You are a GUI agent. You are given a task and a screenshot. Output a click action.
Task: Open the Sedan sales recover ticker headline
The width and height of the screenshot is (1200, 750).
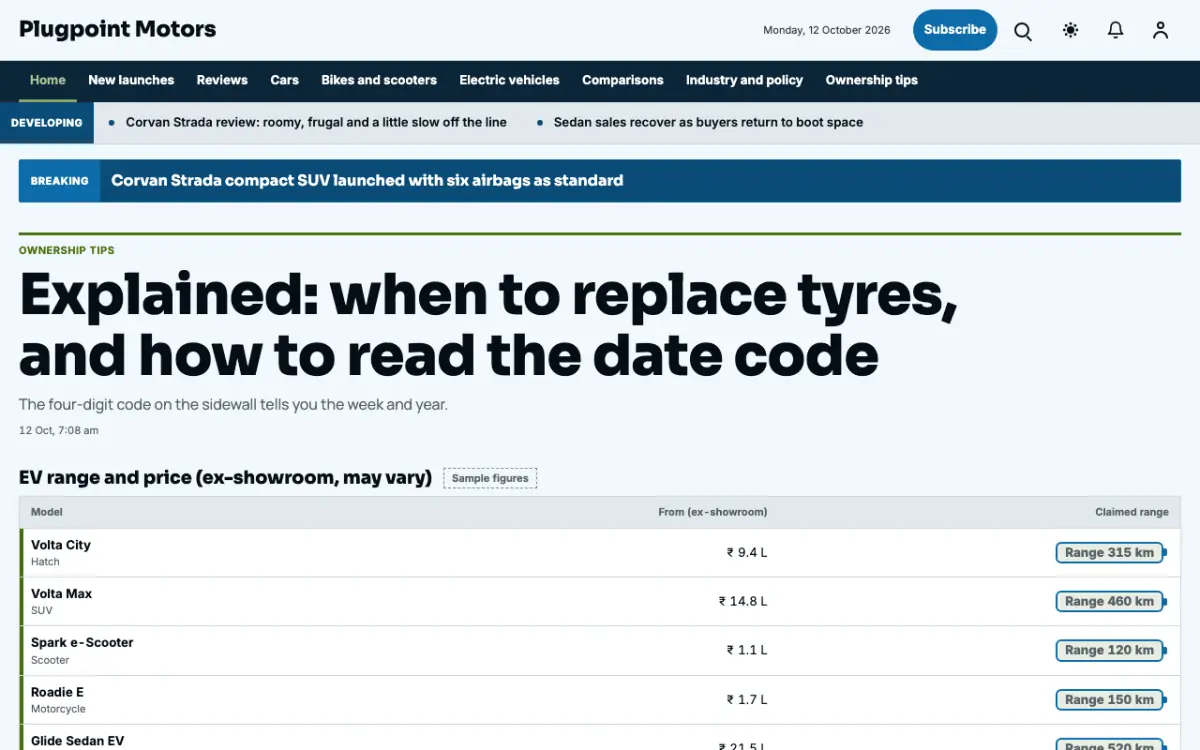pyautogui.click(x=709, y=122)
